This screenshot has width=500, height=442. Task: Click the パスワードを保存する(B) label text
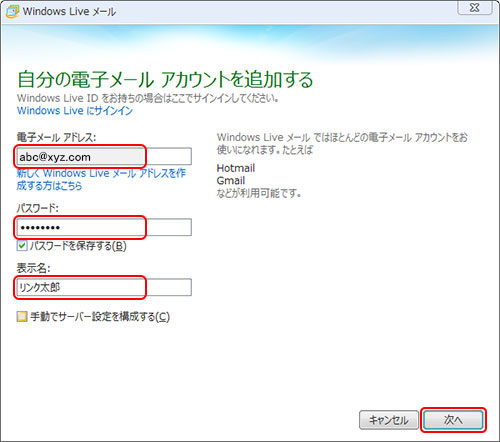pos(78,246)
